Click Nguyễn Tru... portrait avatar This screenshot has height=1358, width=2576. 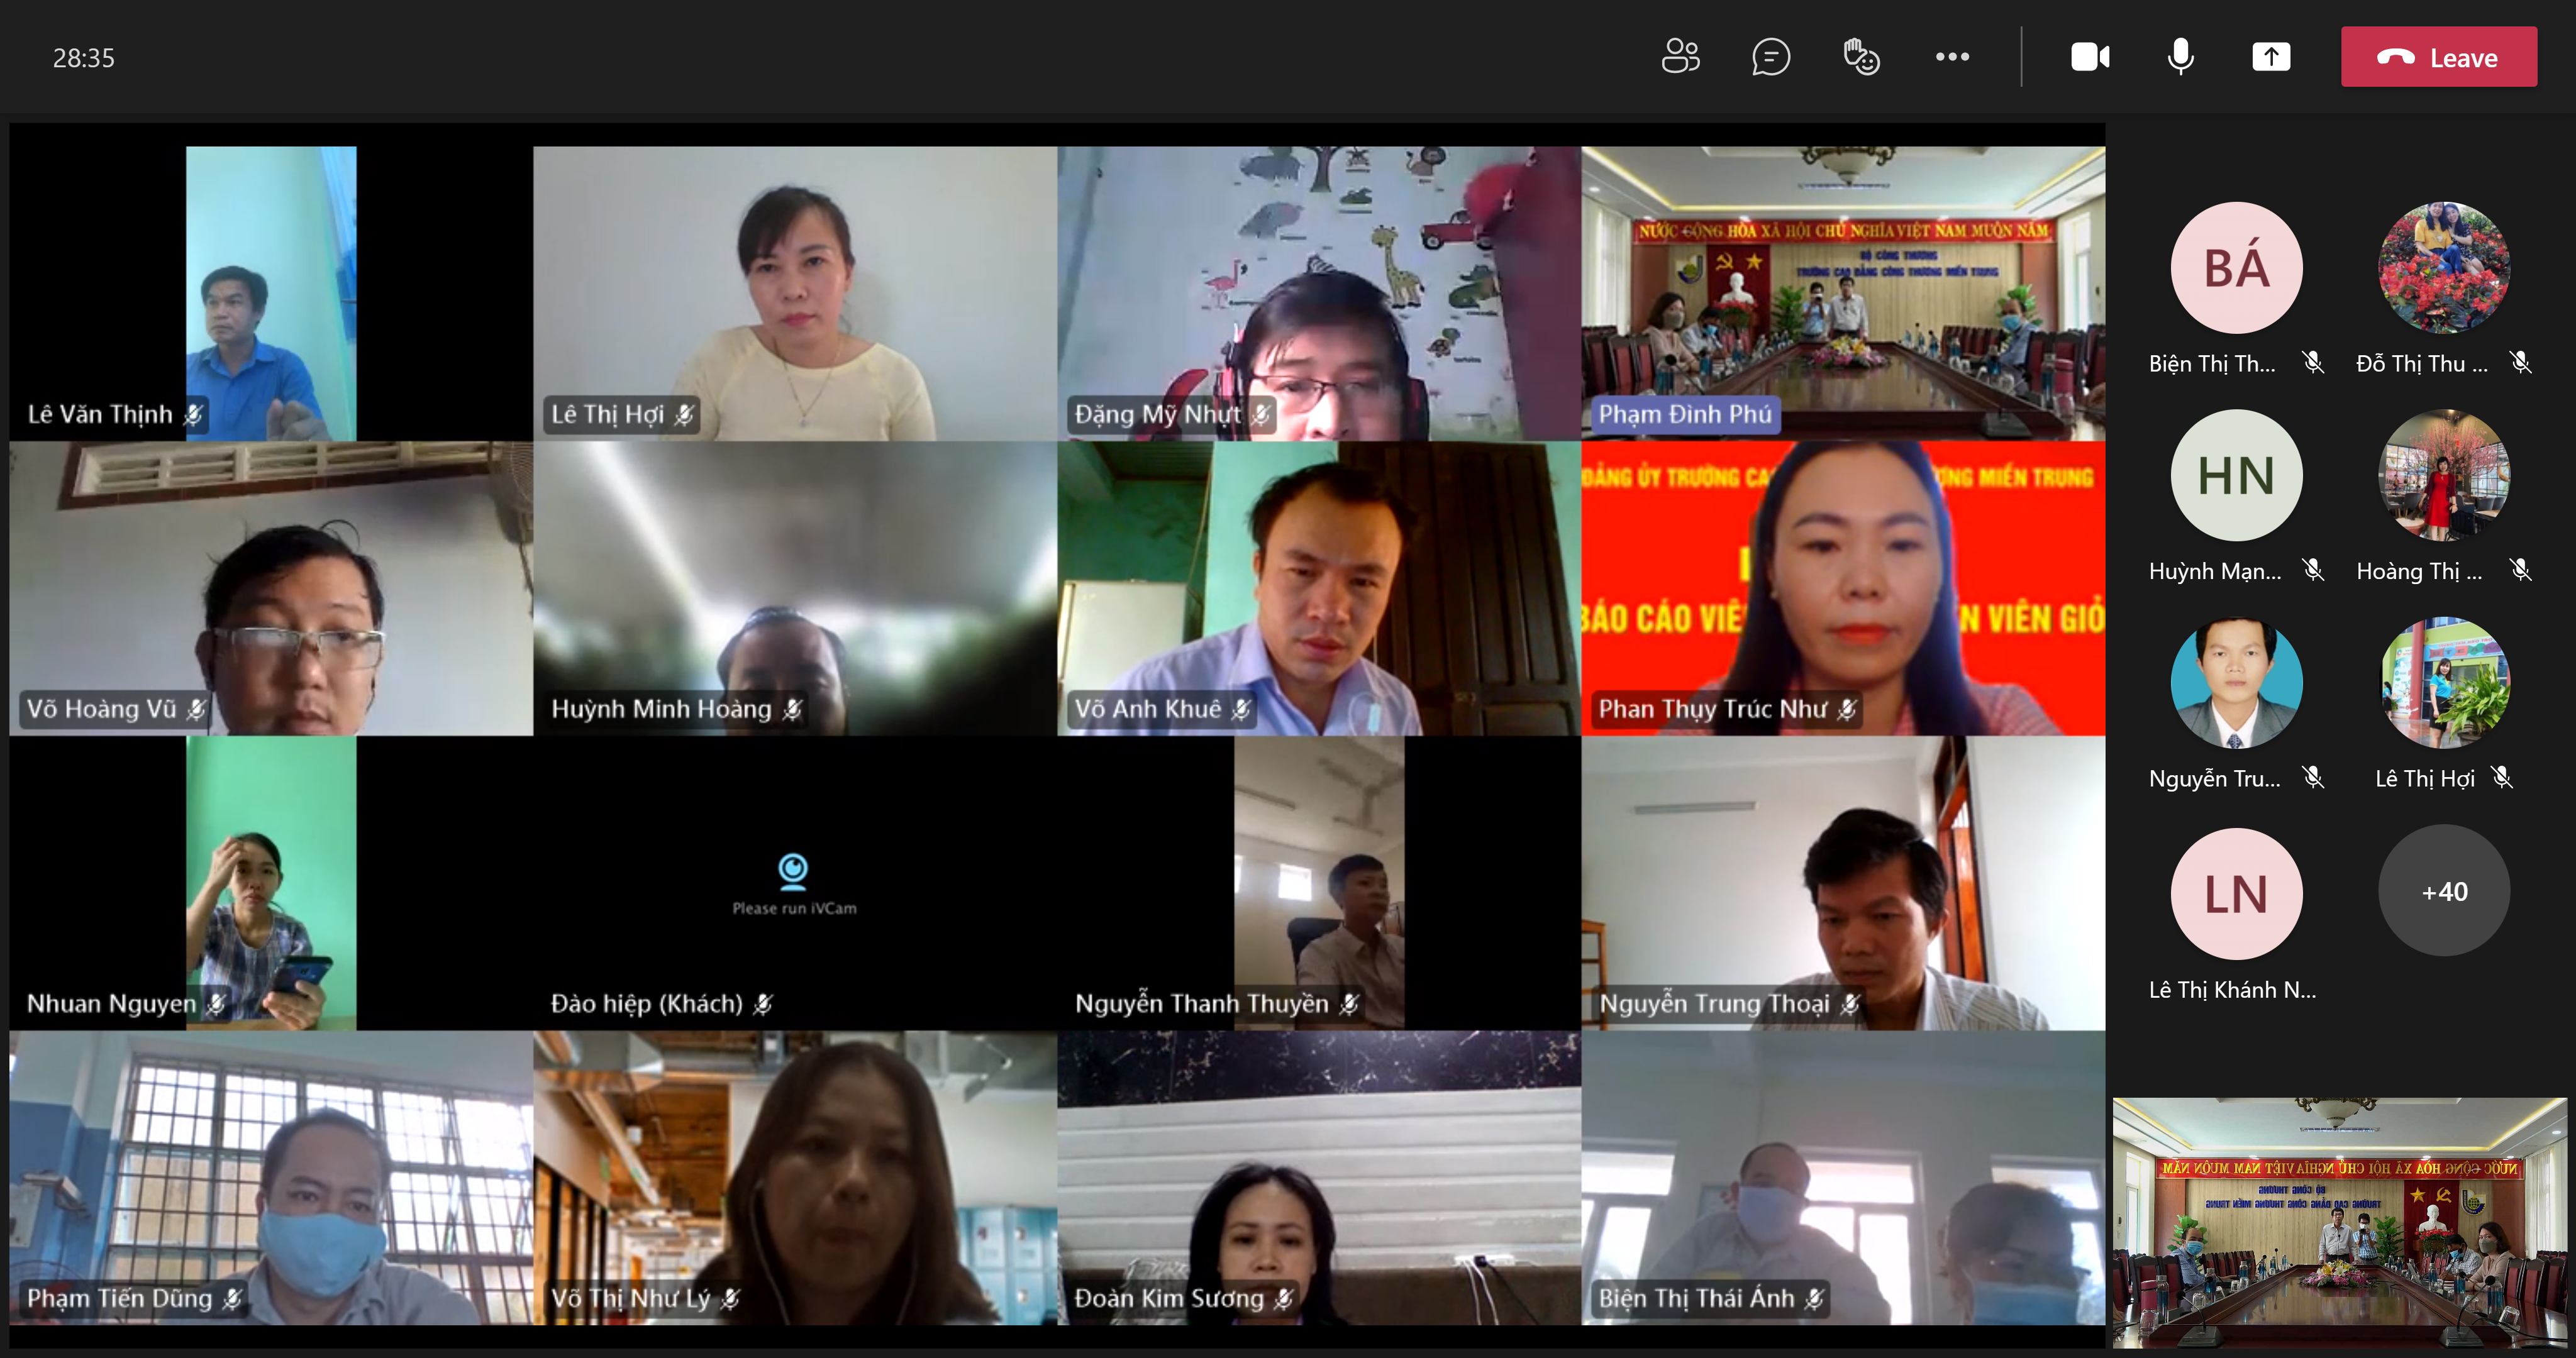[2236, 683]
